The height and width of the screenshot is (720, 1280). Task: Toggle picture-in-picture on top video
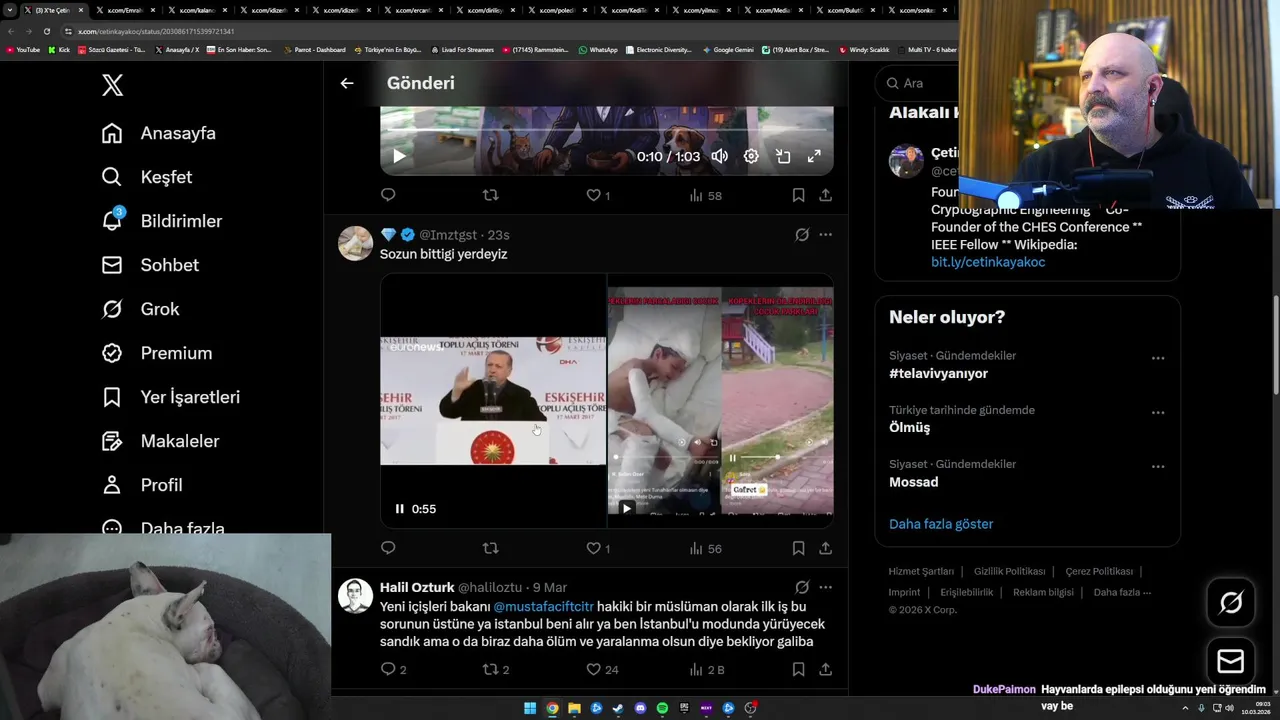pos(783,156)
